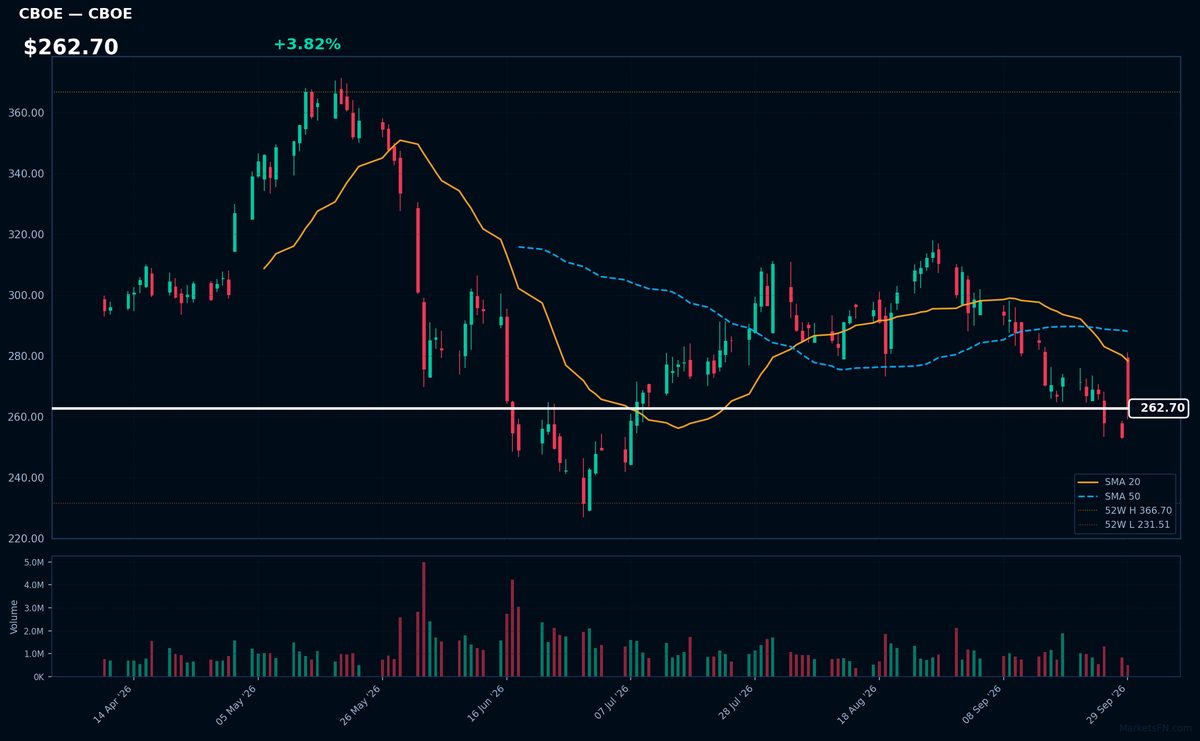
Task: Select the 52W H 366.70 legend entry
Action: [1124, 510]
